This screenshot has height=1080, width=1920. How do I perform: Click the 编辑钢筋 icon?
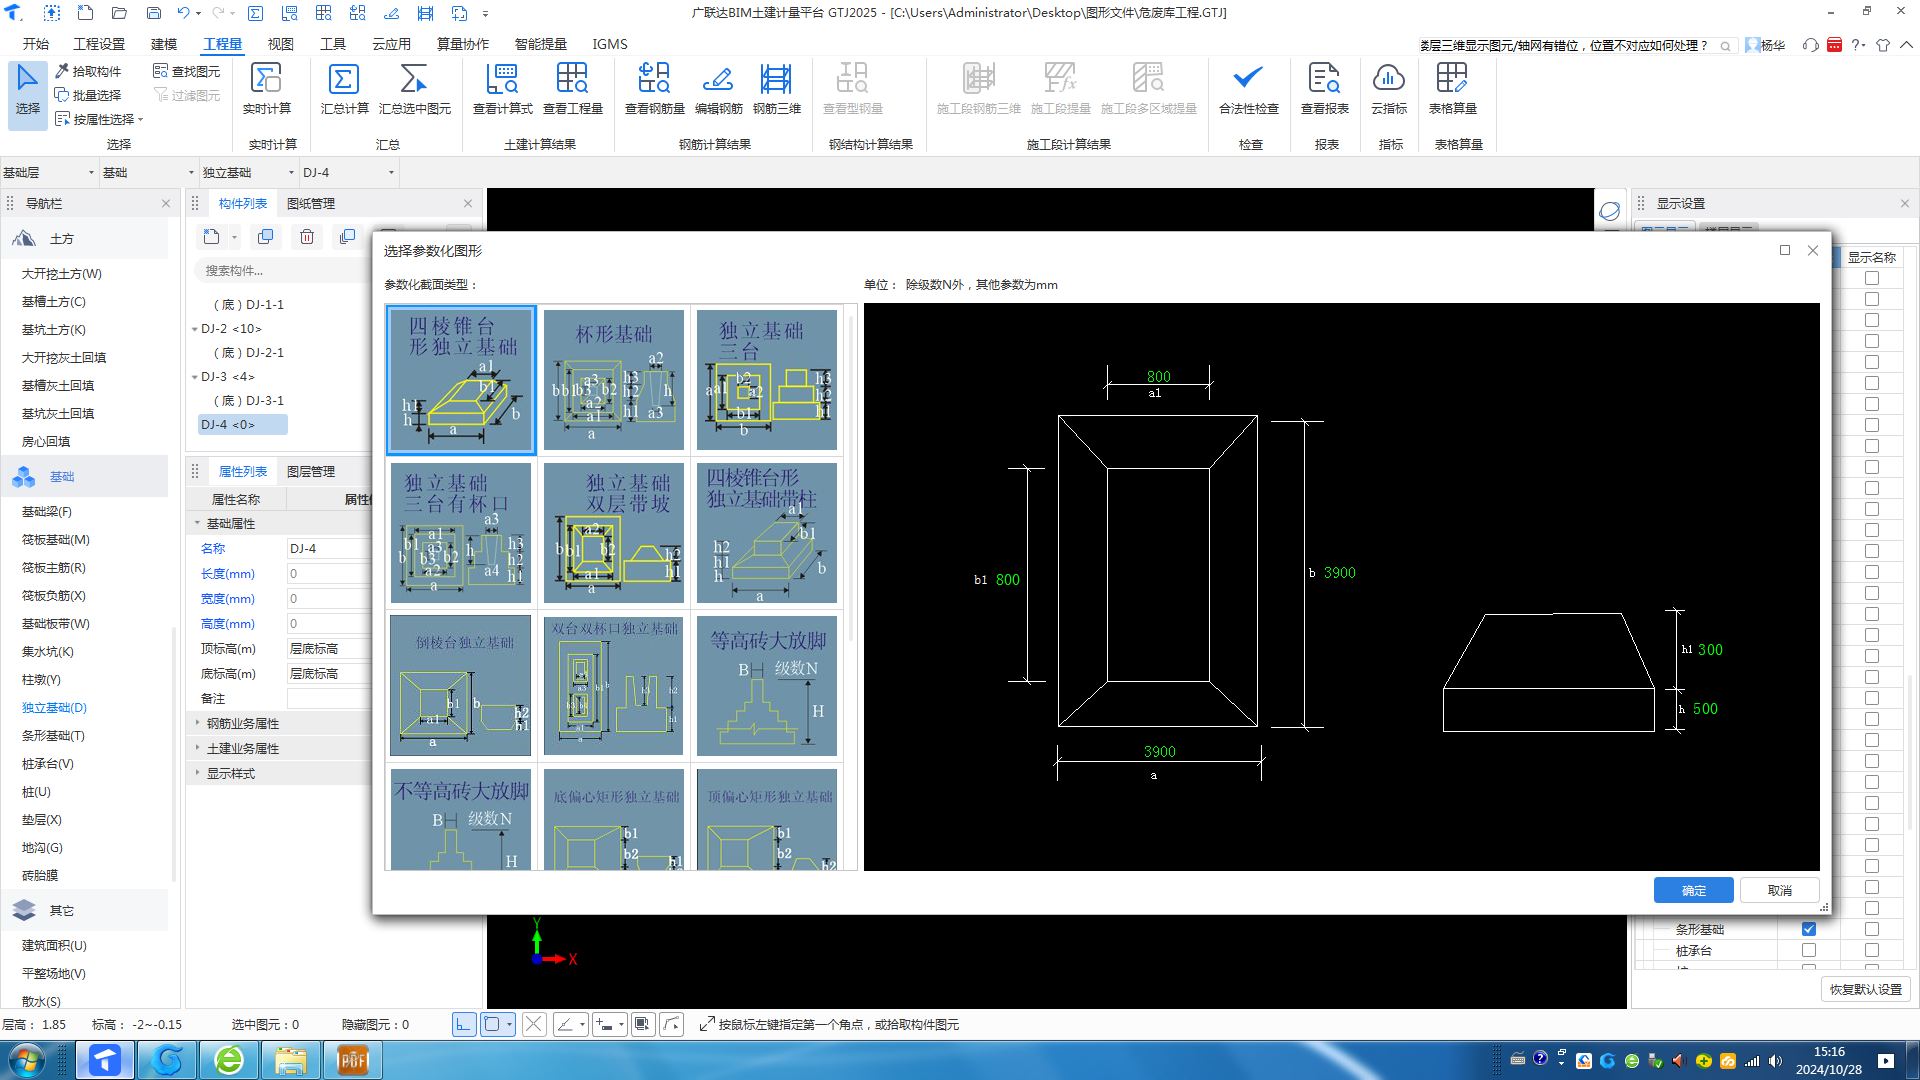coord(718,80)
